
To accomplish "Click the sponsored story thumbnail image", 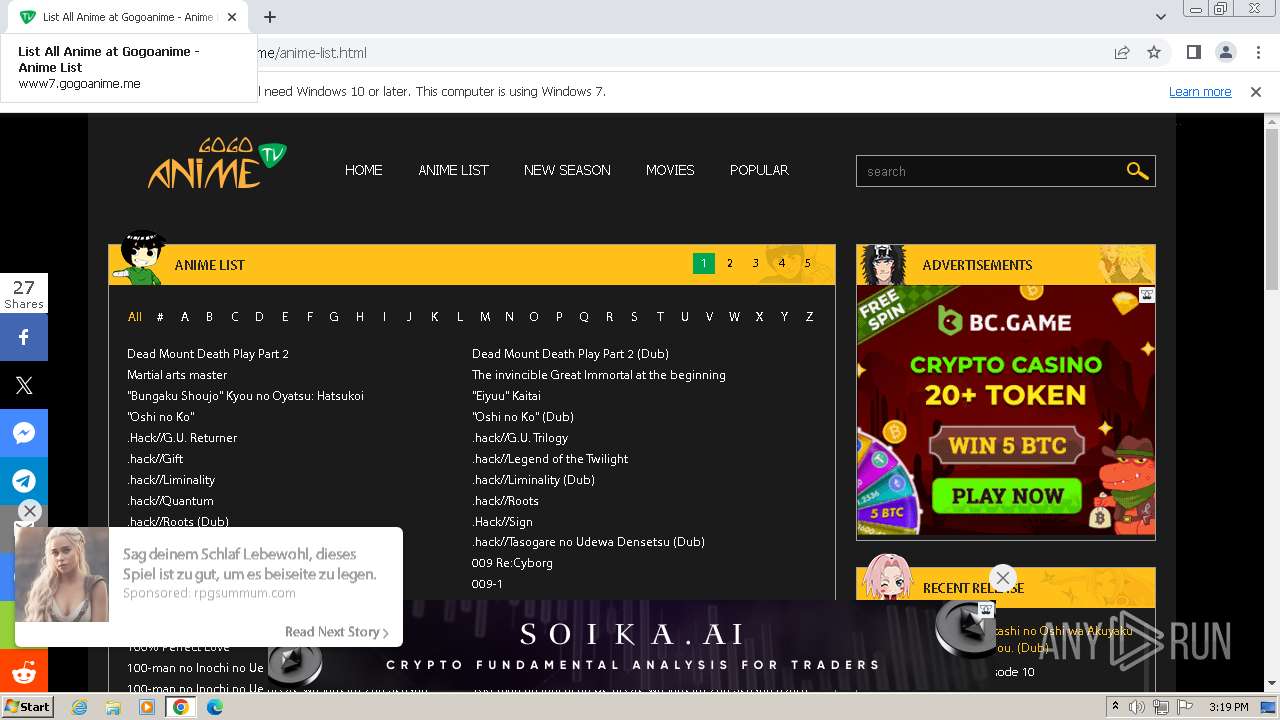I will point(62,575).
